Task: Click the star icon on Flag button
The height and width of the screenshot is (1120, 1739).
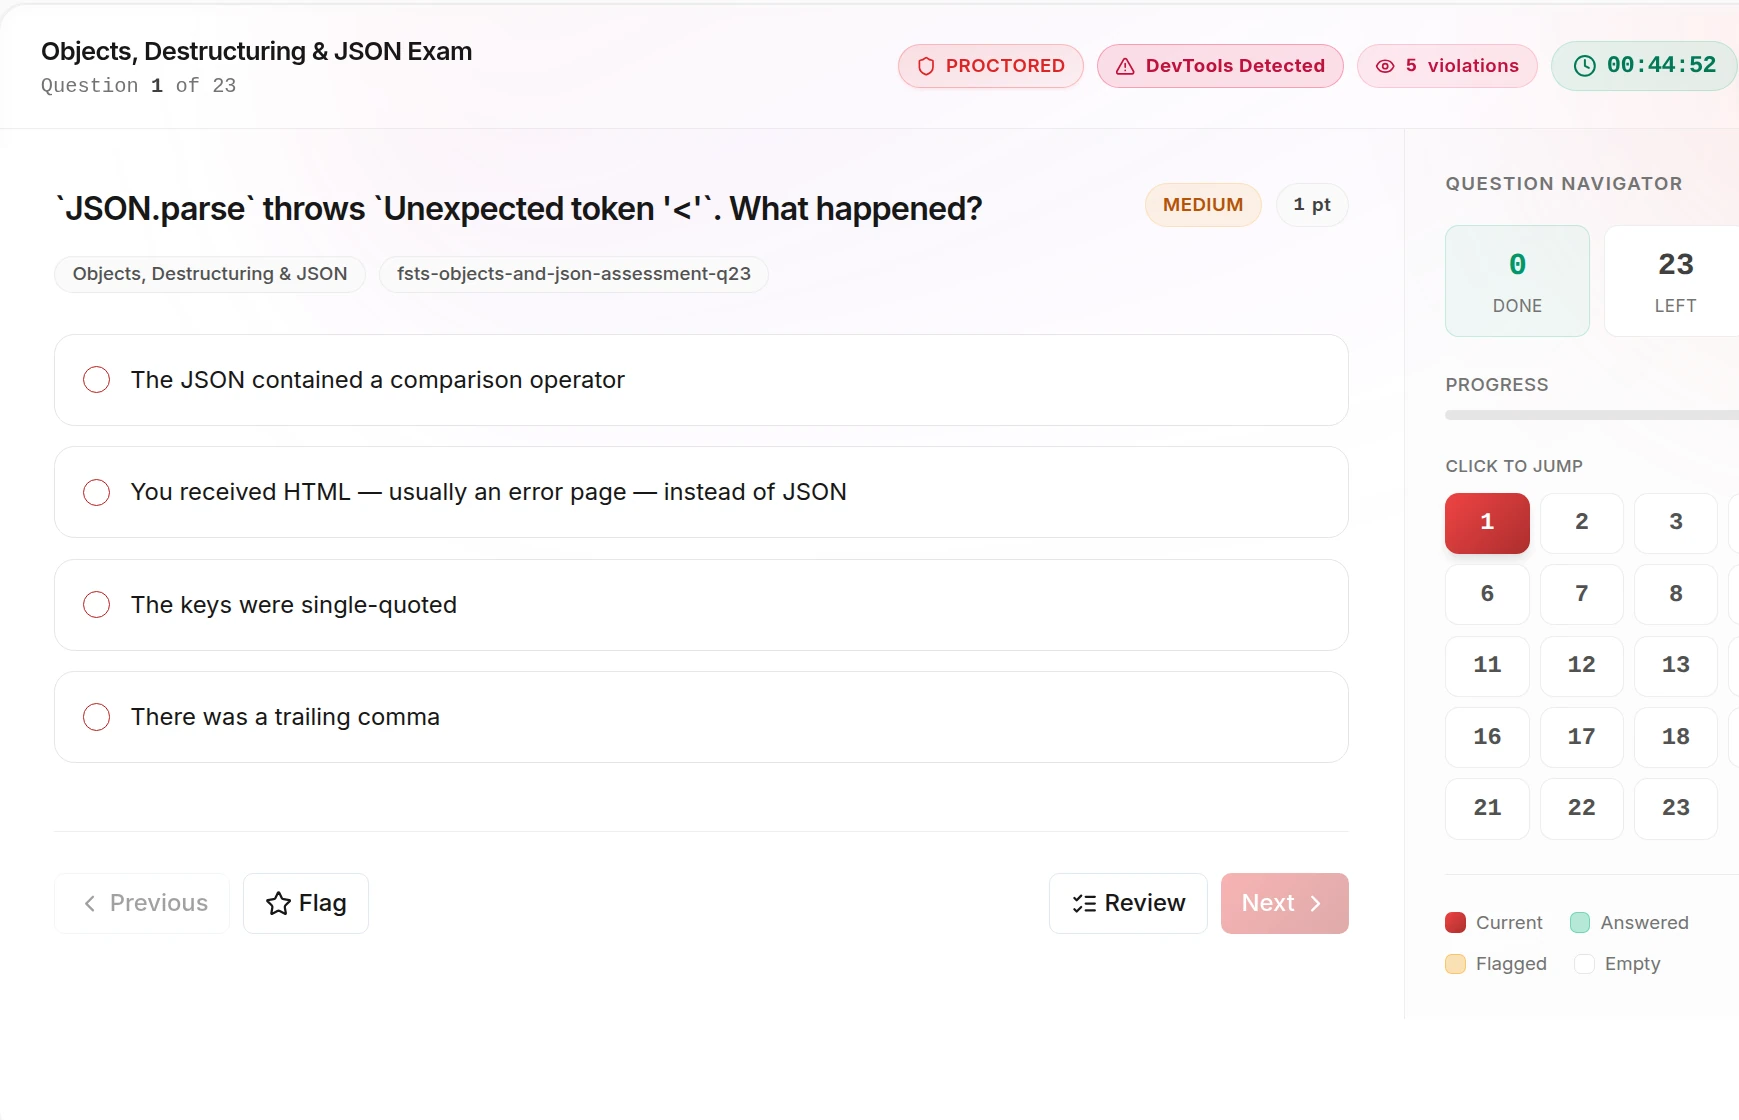Action: tap(278, 903)
